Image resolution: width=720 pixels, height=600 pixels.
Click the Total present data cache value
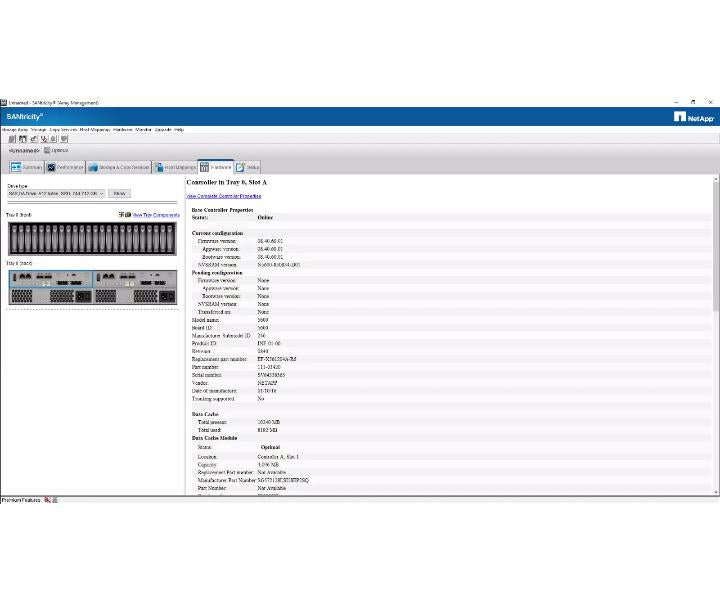[x=269, y=422]
